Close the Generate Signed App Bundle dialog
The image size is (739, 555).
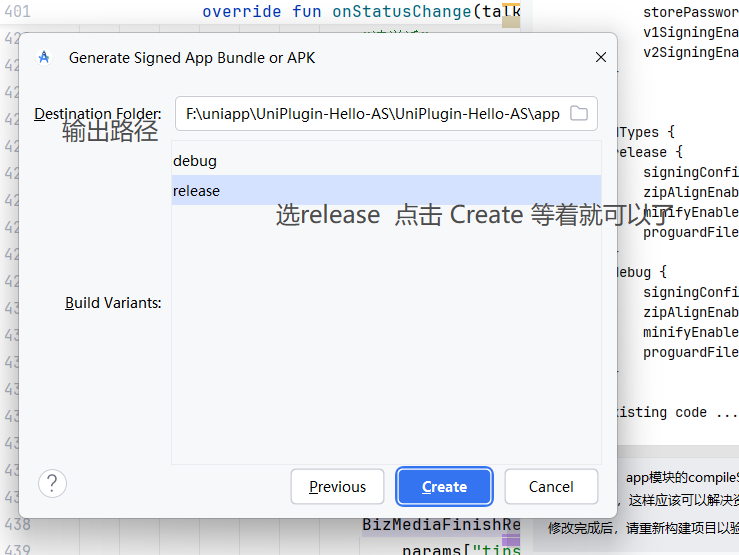(601, 58)
